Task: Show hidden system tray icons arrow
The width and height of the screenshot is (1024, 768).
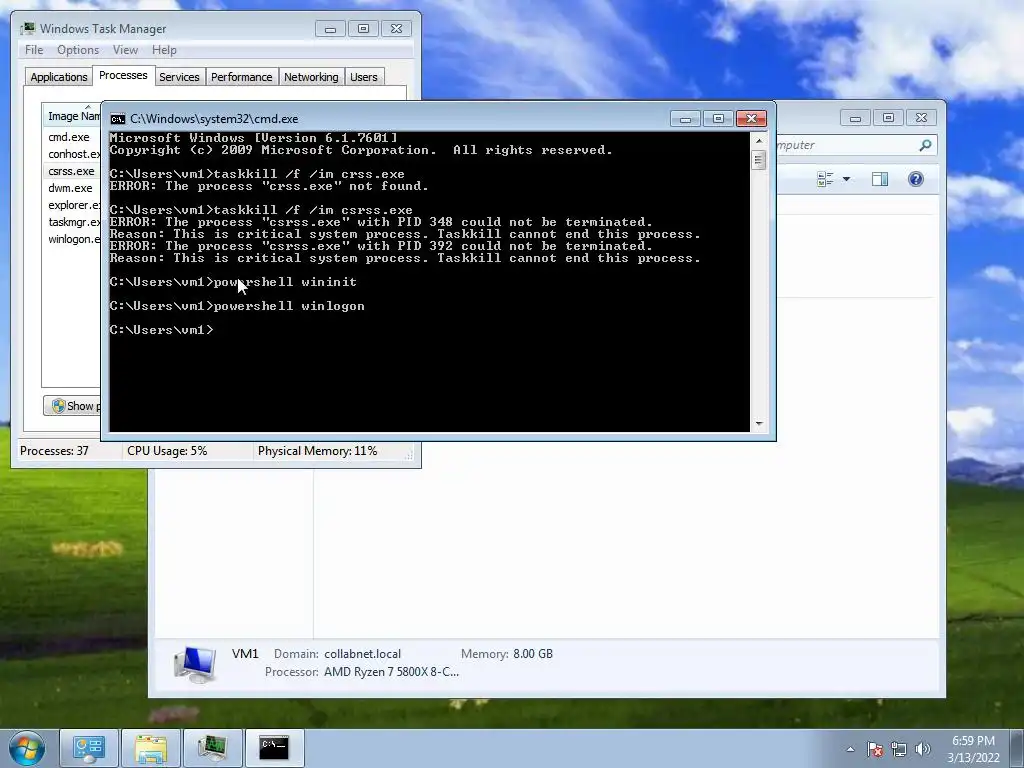Action: 850,749
